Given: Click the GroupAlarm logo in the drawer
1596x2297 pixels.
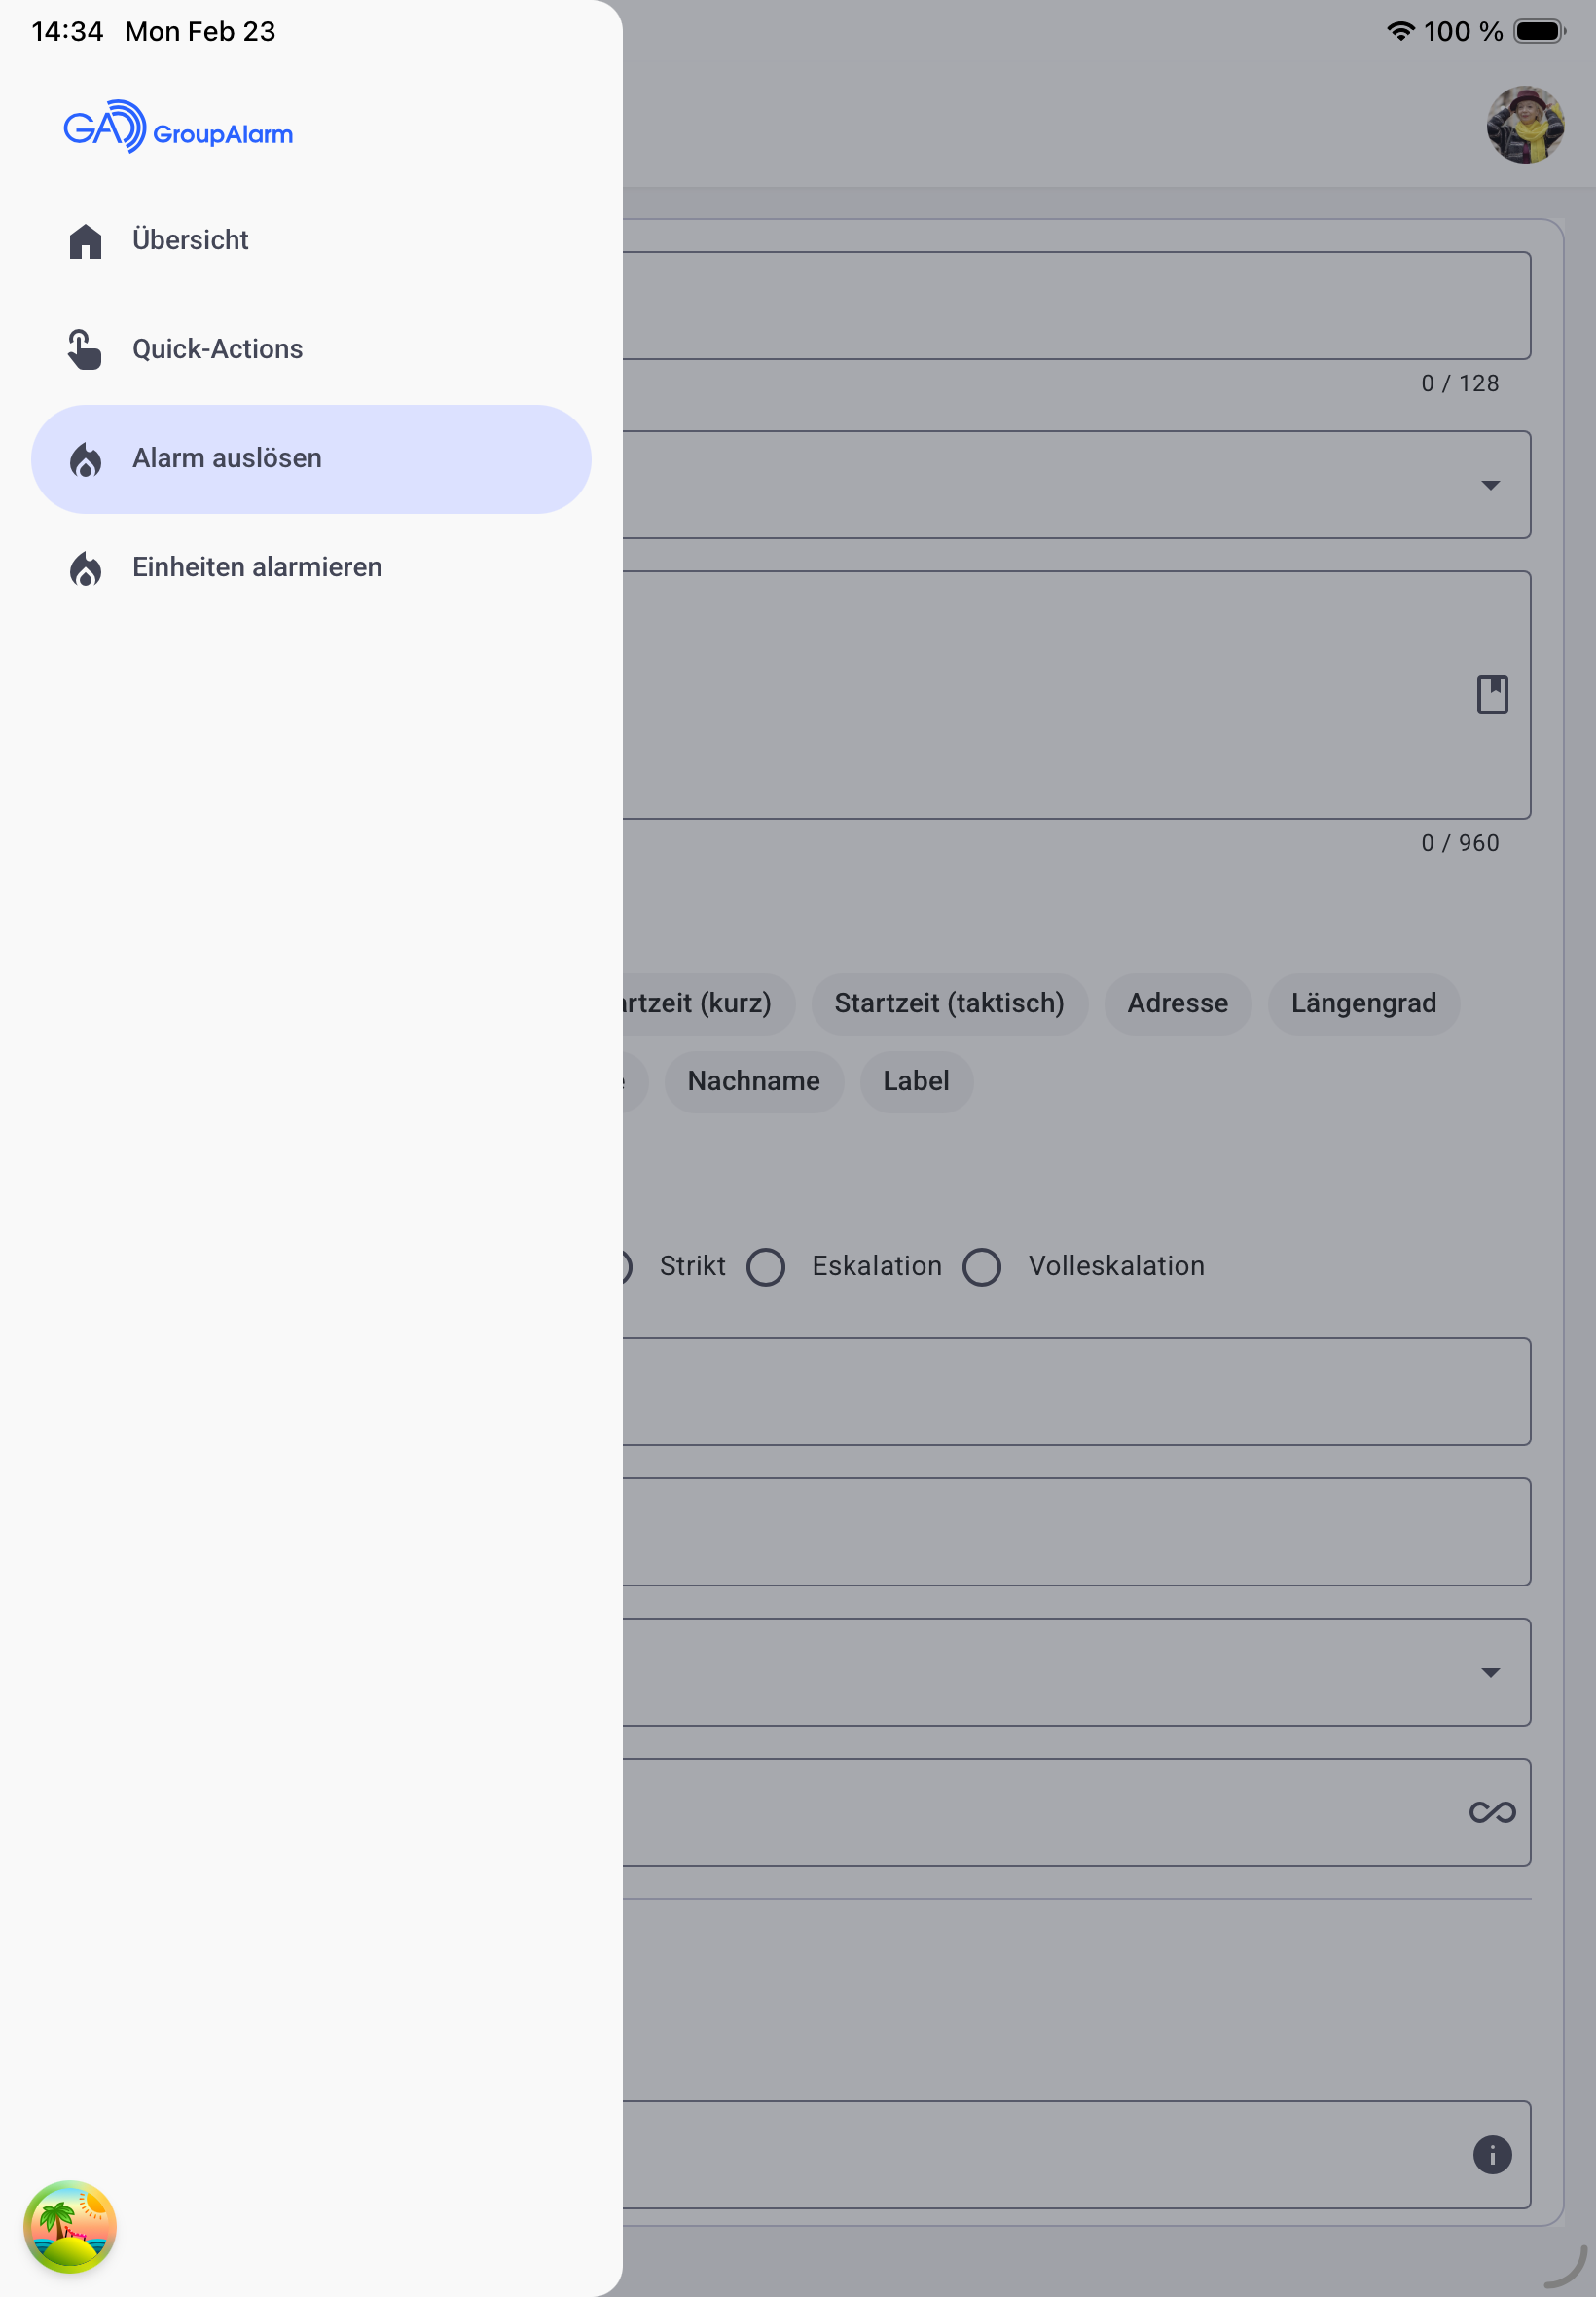Looking at the screenshot, I should coord(178,127).
